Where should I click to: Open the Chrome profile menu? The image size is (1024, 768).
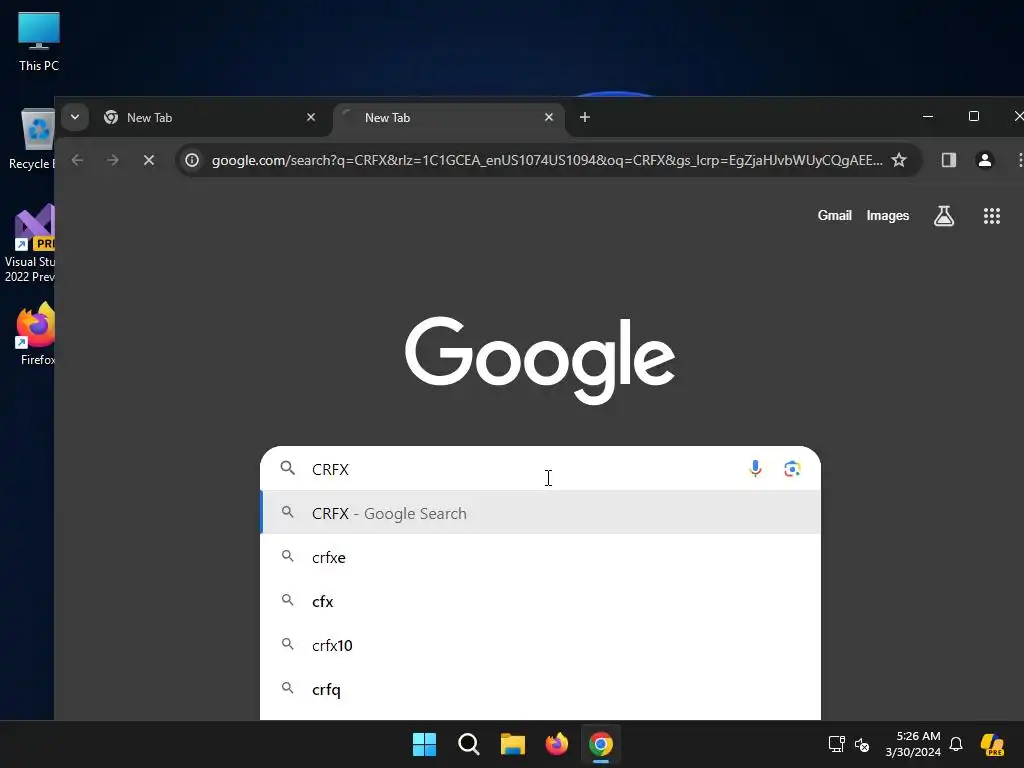click(985, 160)
